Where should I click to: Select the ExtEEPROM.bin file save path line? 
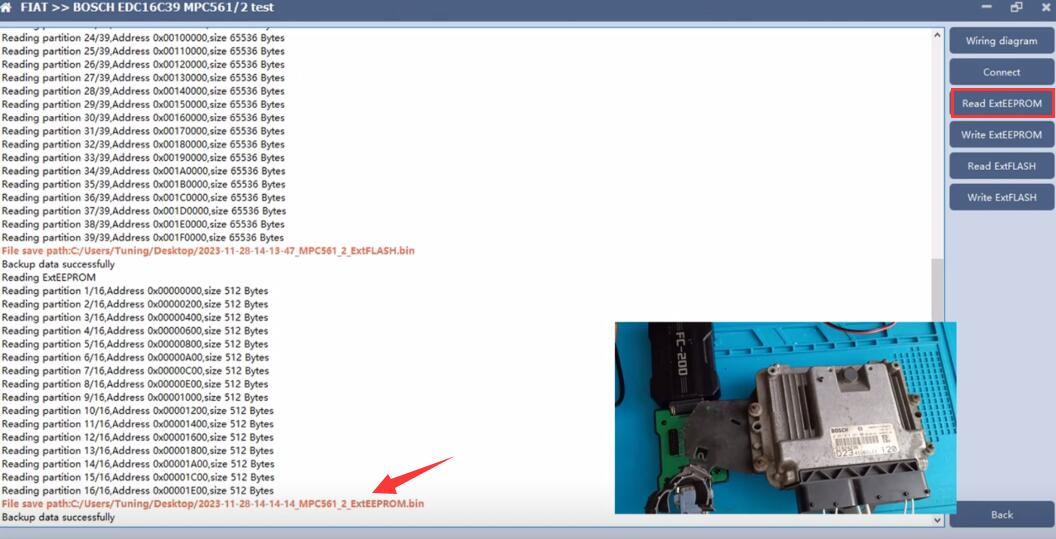coord(213,504)
